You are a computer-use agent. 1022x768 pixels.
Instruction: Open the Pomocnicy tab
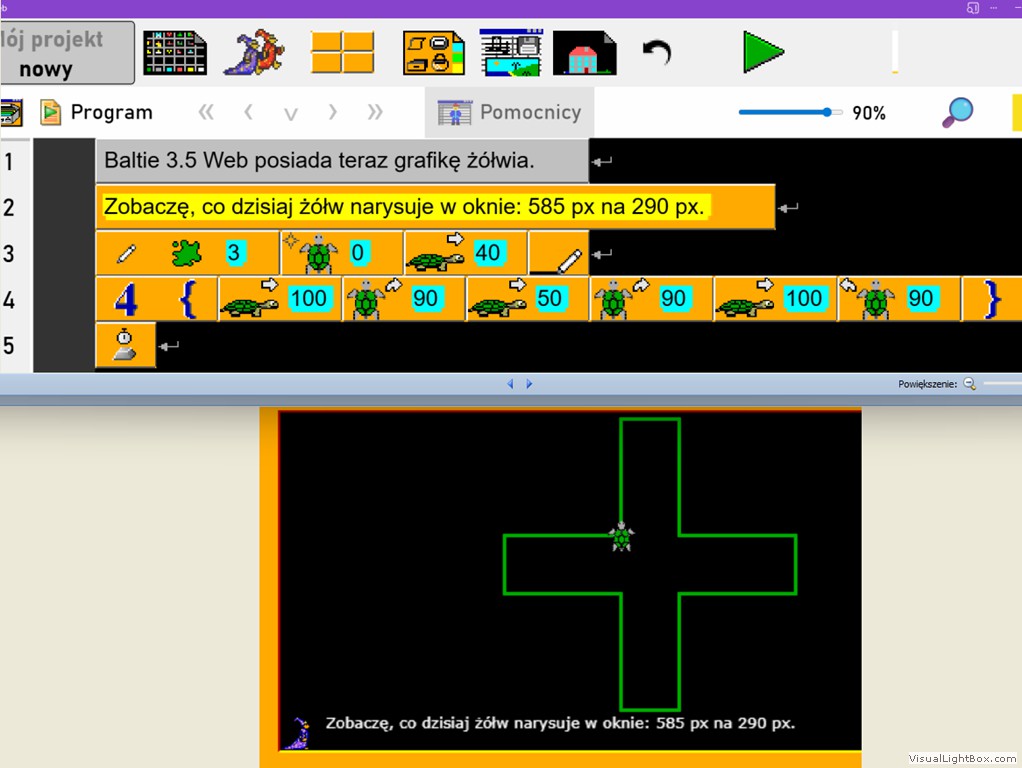pos(510,112)
